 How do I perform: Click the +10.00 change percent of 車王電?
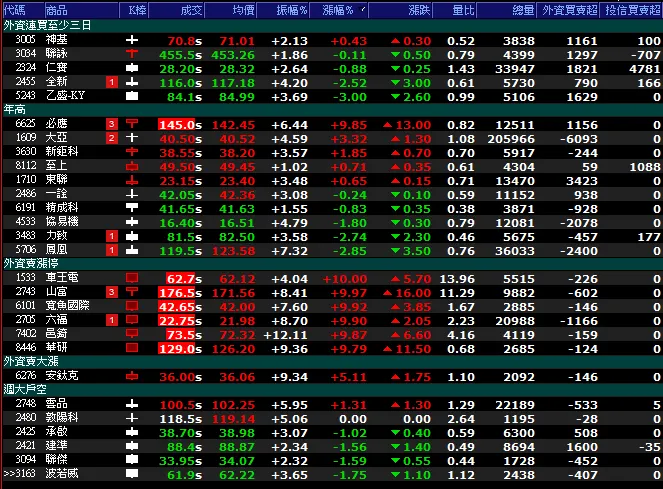(x=345, y=279)
